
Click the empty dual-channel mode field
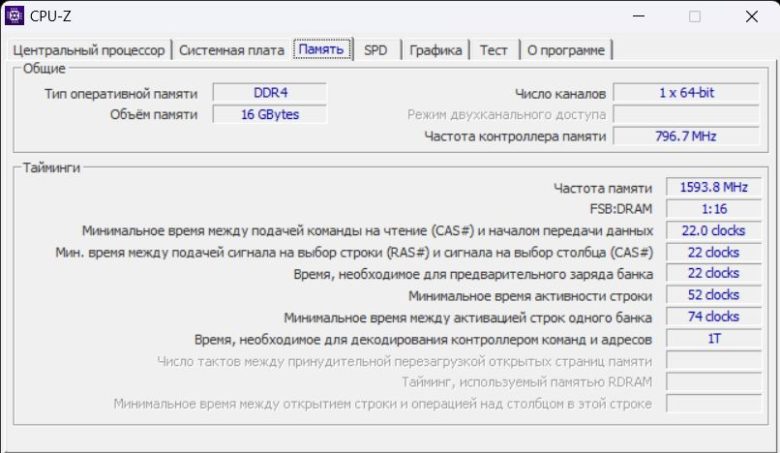(686, 114)
